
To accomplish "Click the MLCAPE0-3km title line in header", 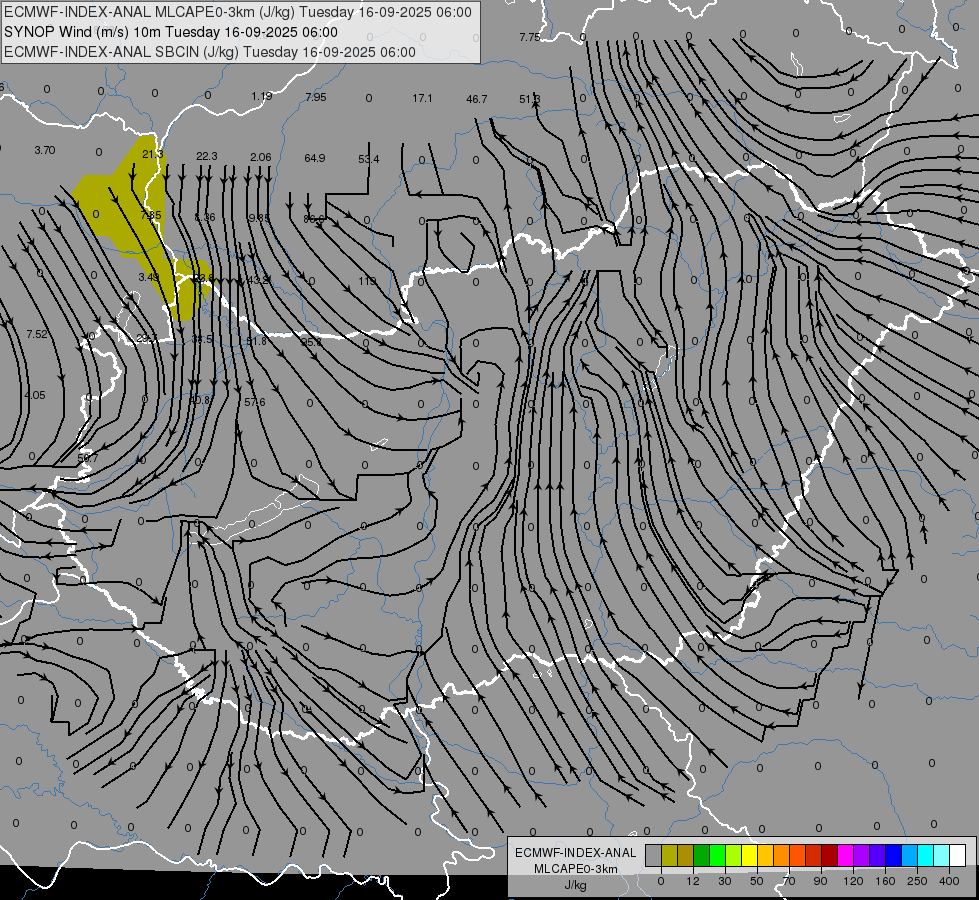I will (238, 12).
